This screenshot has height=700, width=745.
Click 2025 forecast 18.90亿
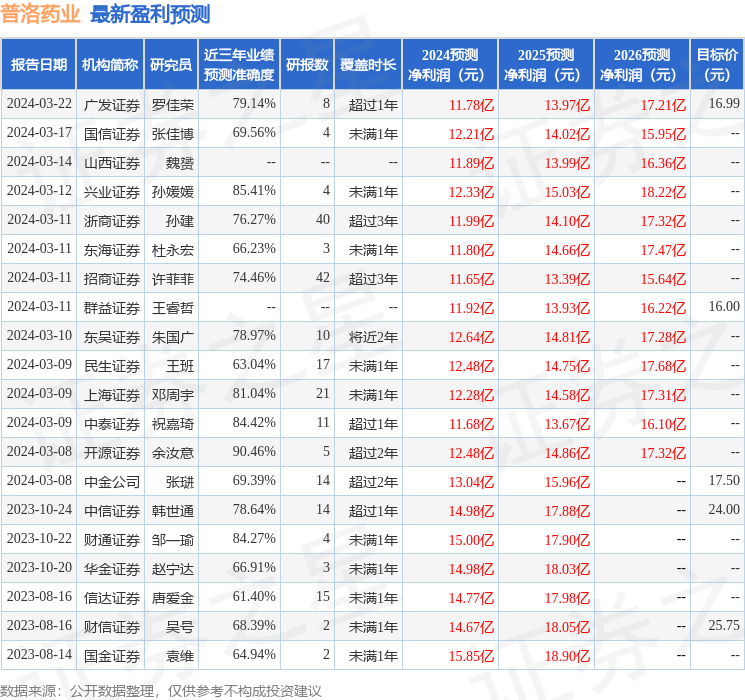point(567,656)
